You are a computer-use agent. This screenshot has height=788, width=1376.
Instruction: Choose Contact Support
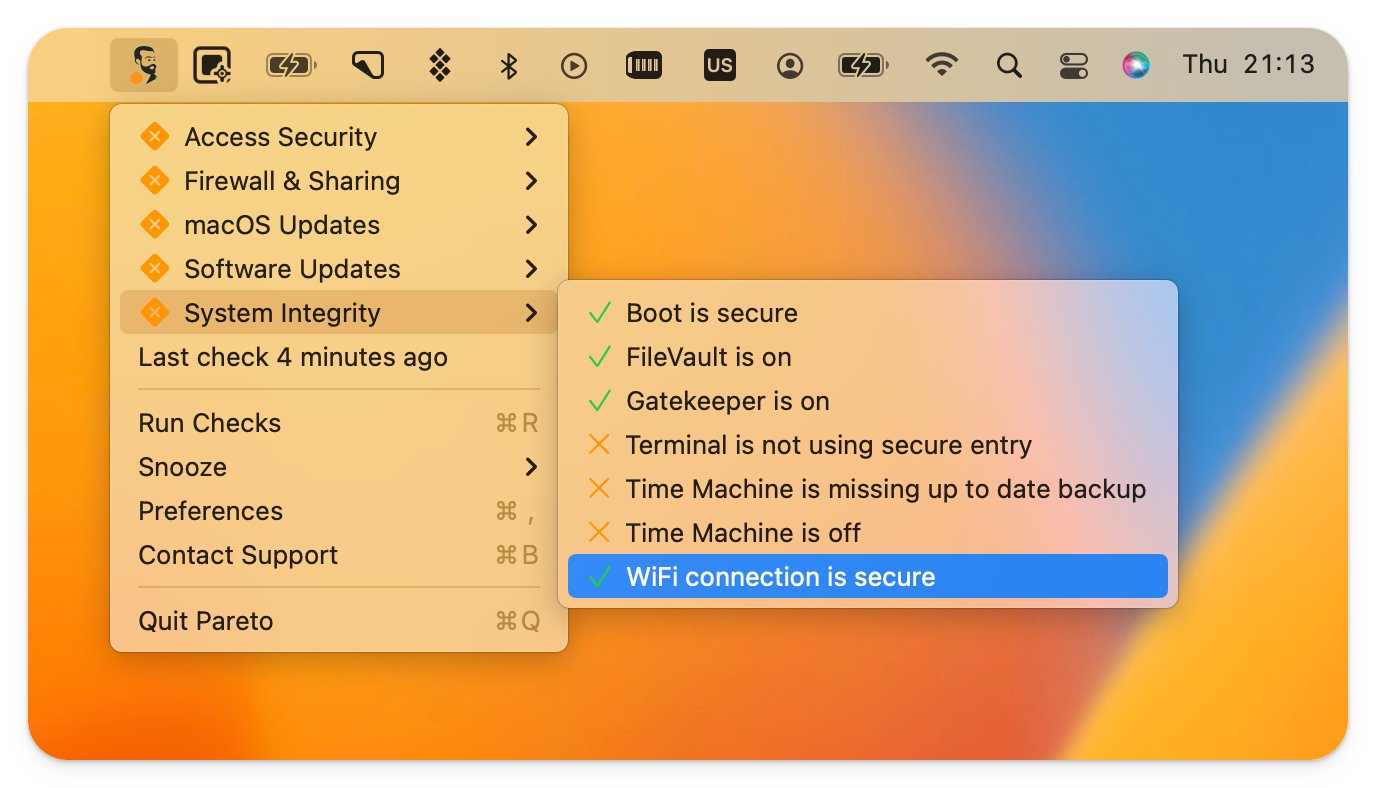coord(339,555)
